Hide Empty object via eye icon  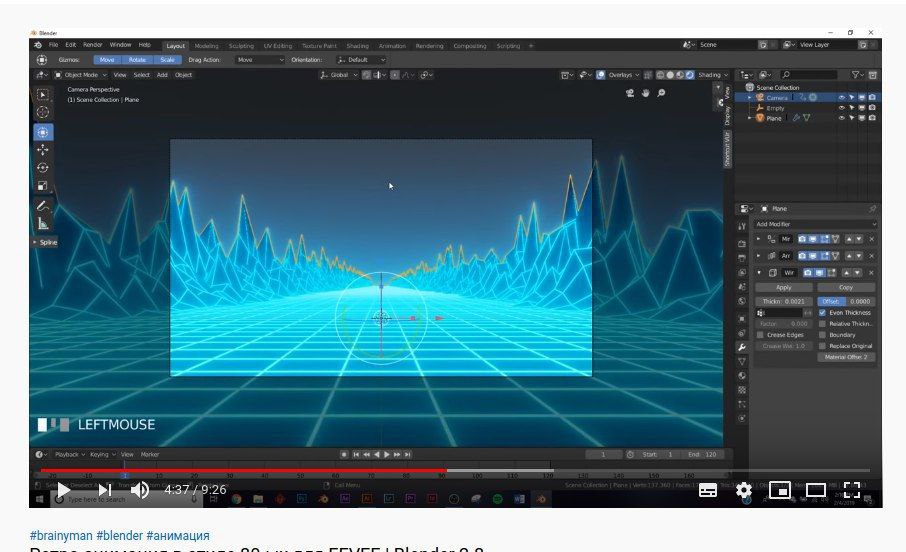(x=841, y=108)
